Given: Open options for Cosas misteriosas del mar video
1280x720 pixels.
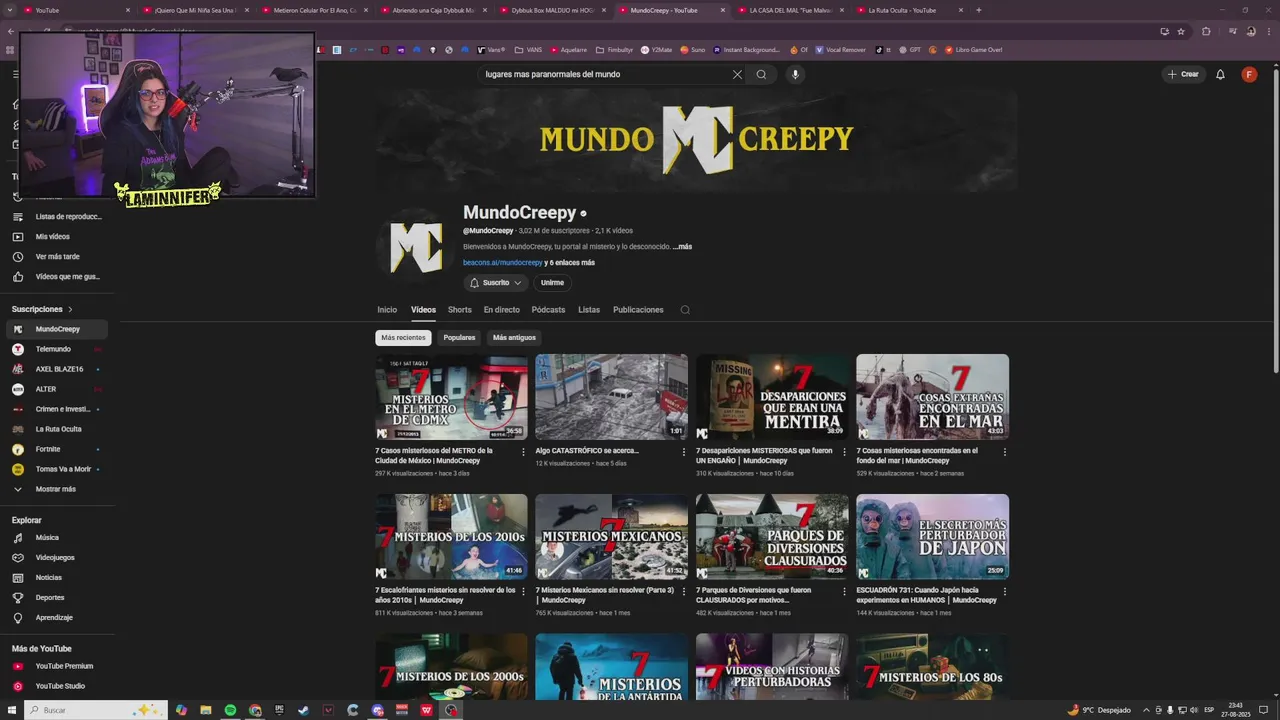Looking at the screenshot, I should click(x=1005, y=452).
